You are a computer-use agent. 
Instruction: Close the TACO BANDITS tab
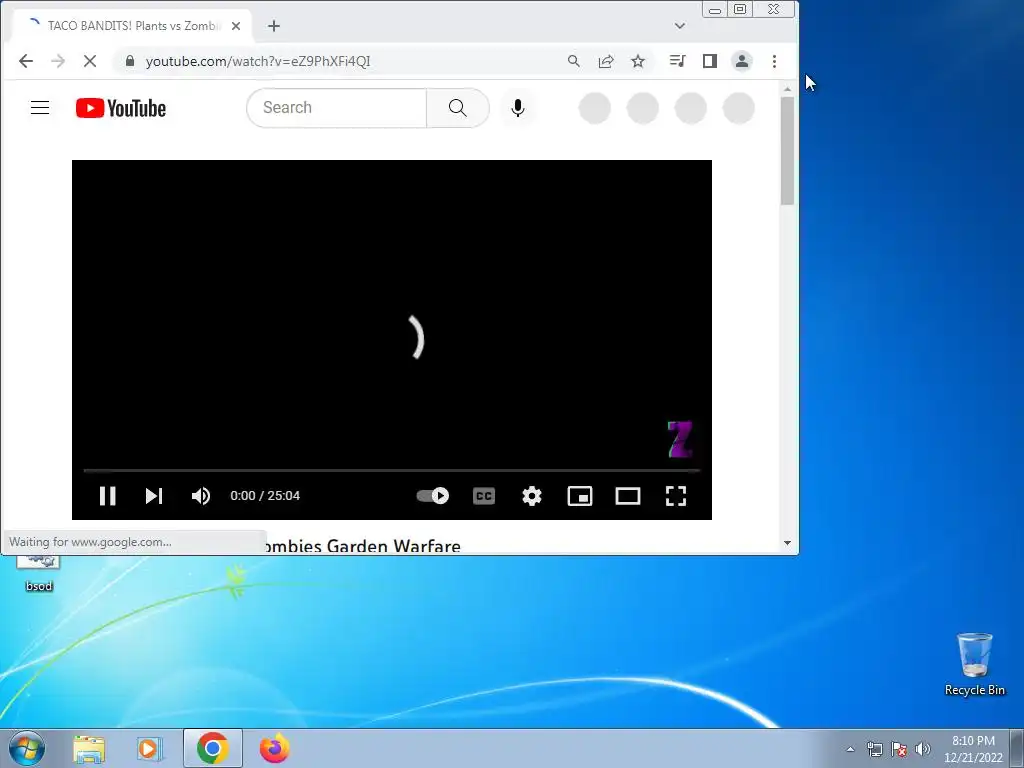tap(236, 26)
